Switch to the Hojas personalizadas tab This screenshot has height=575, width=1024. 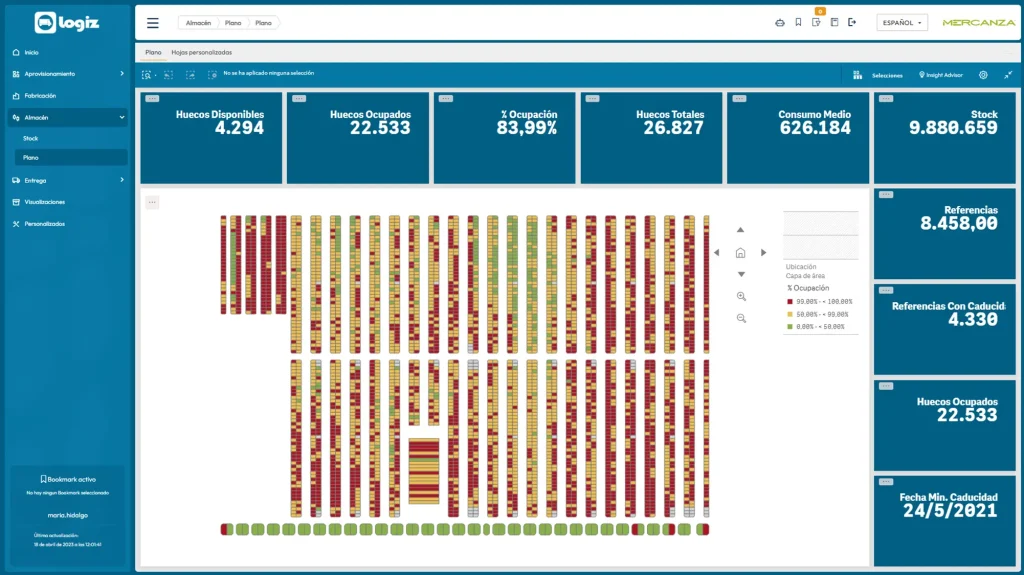click(x=201, y=52)
